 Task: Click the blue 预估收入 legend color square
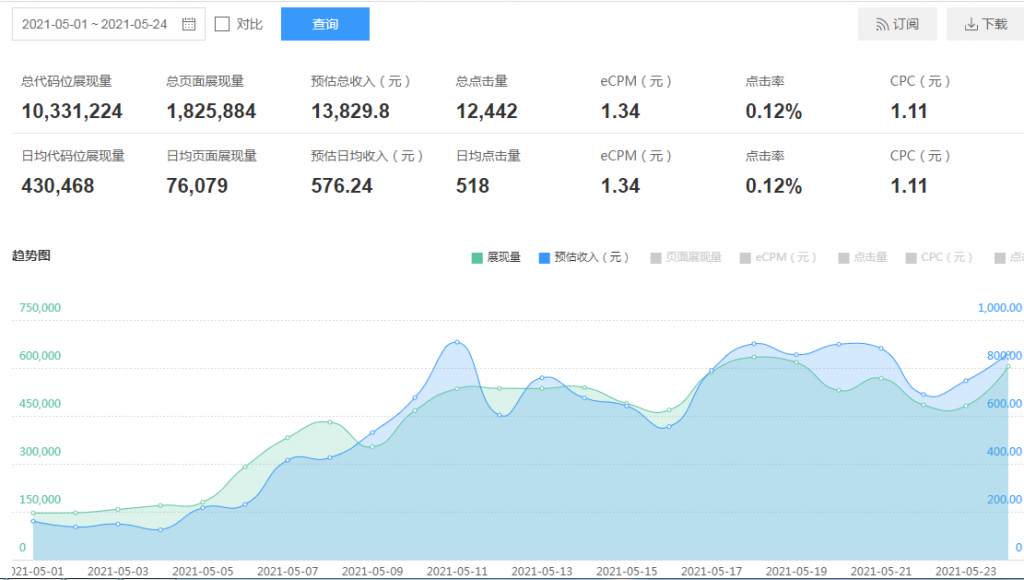[544, 258]
